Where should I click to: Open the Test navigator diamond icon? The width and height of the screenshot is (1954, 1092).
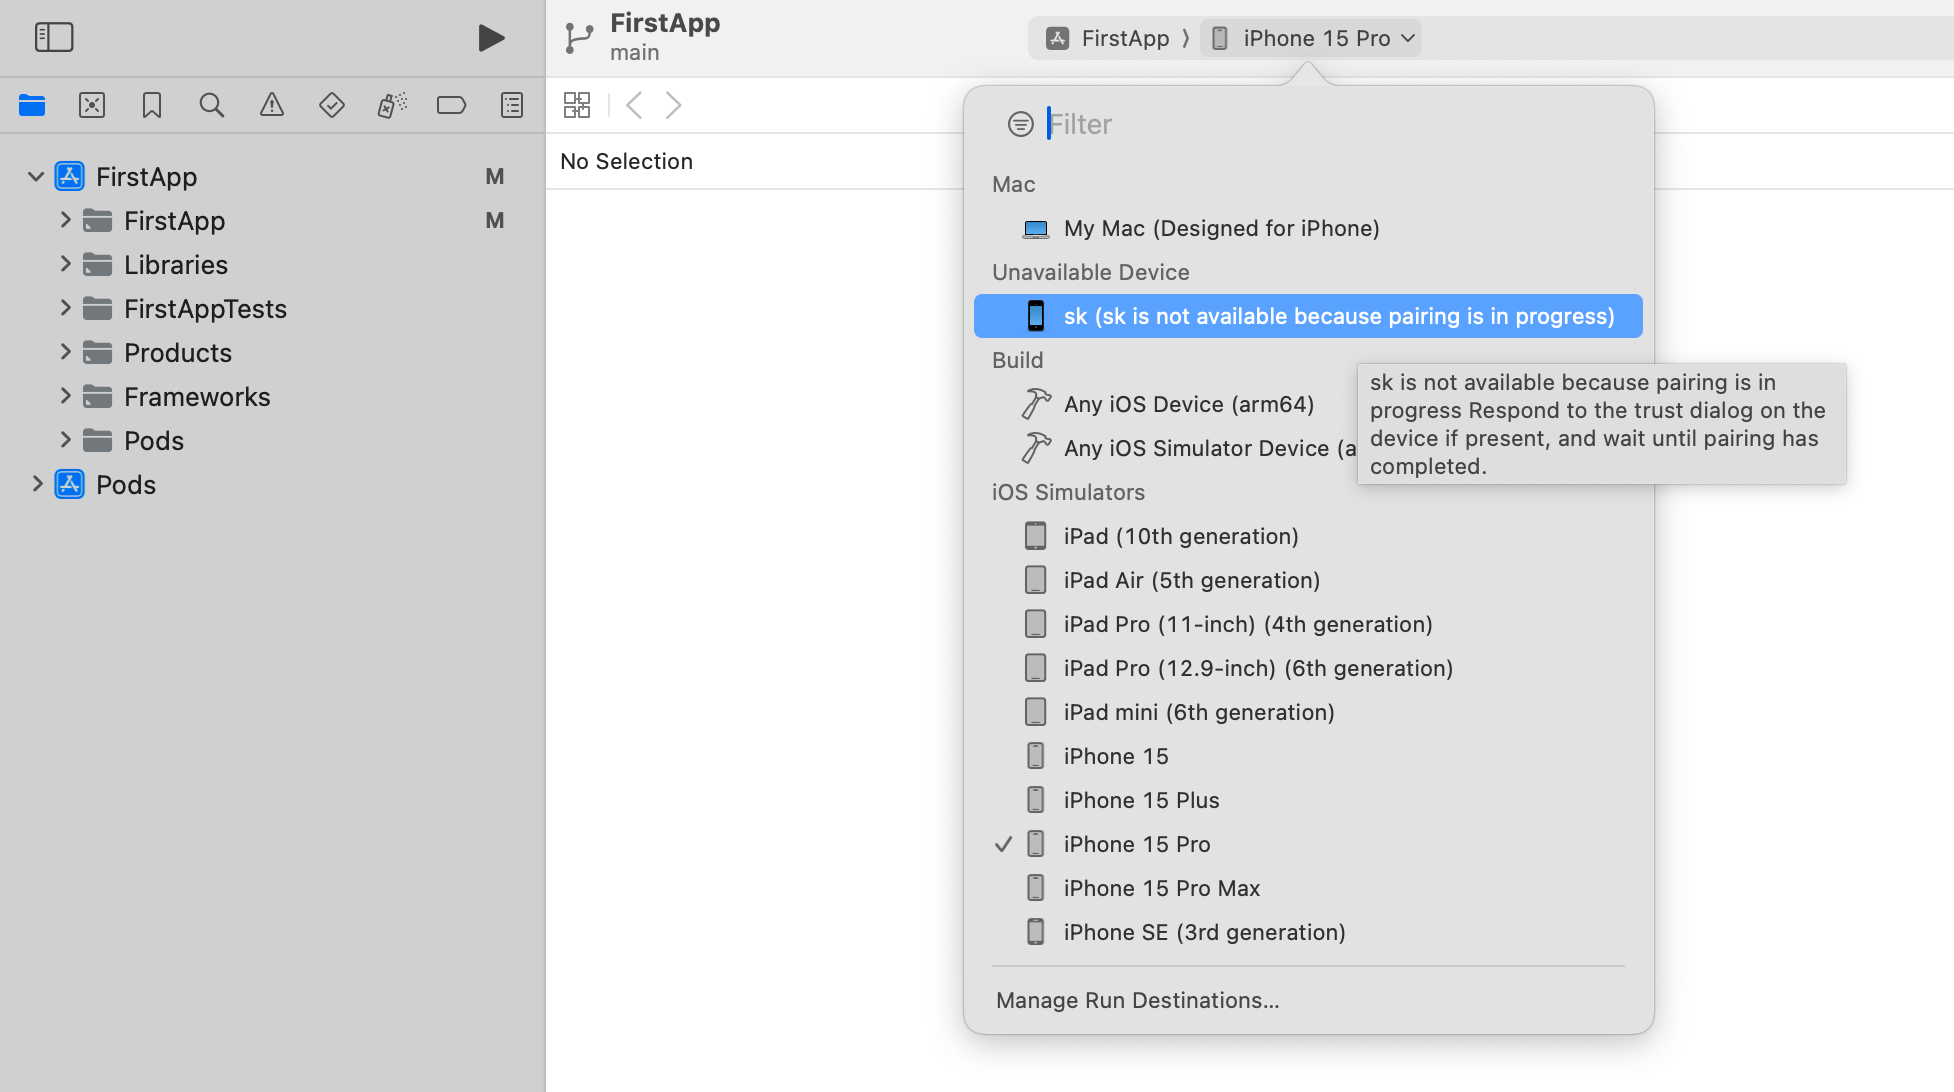tap(332, 105)
